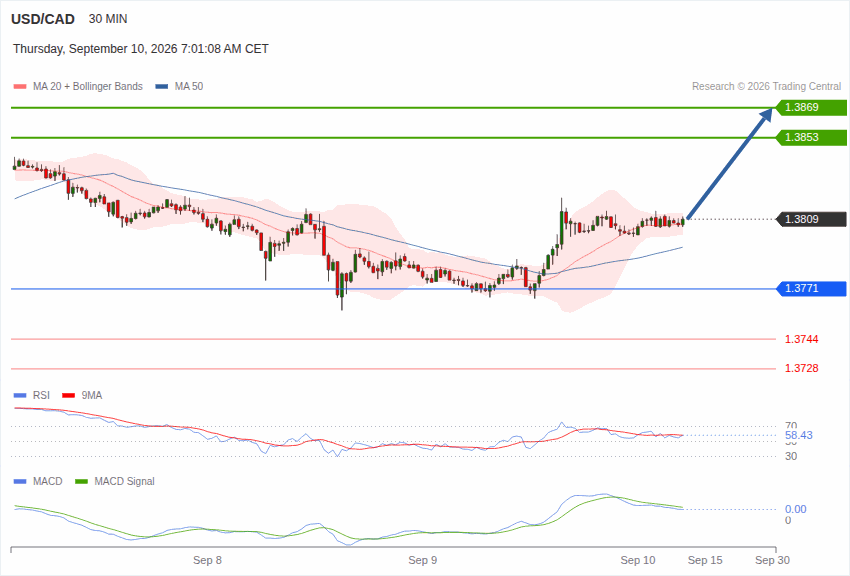Screen dimensions: 850x576
Task: Click the MA 20 + Bollinger Bands legend swatch
Action: point(20,87)
